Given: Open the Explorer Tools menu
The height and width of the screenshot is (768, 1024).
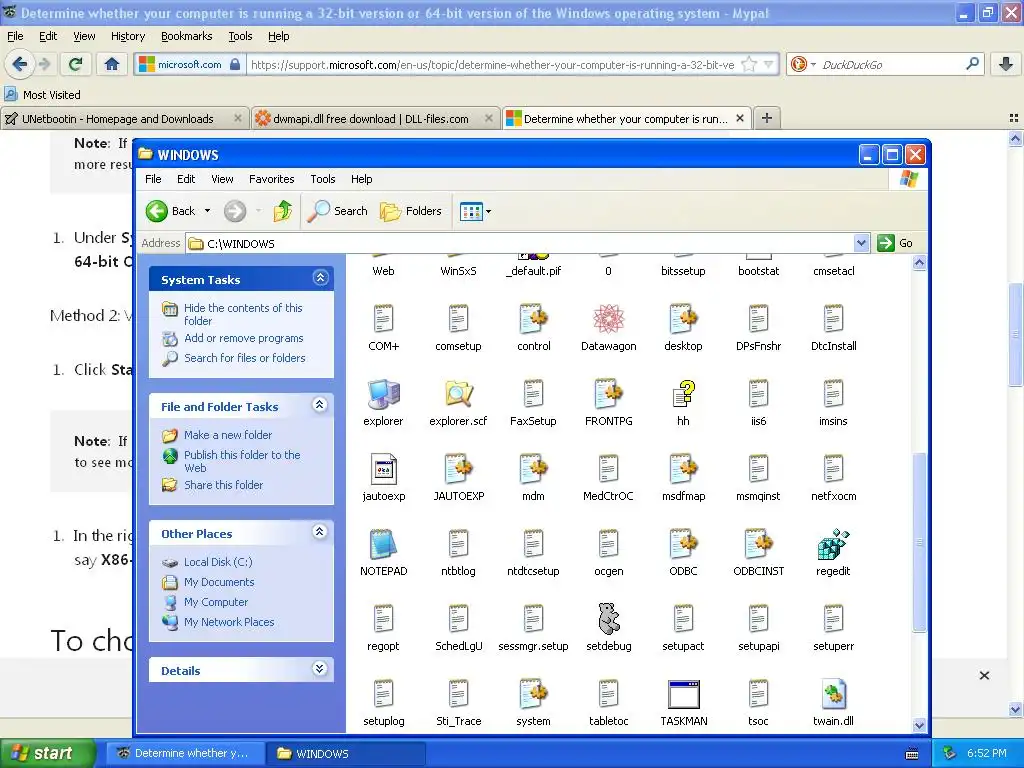Looking at the screenshot, I should coord(323,179).
